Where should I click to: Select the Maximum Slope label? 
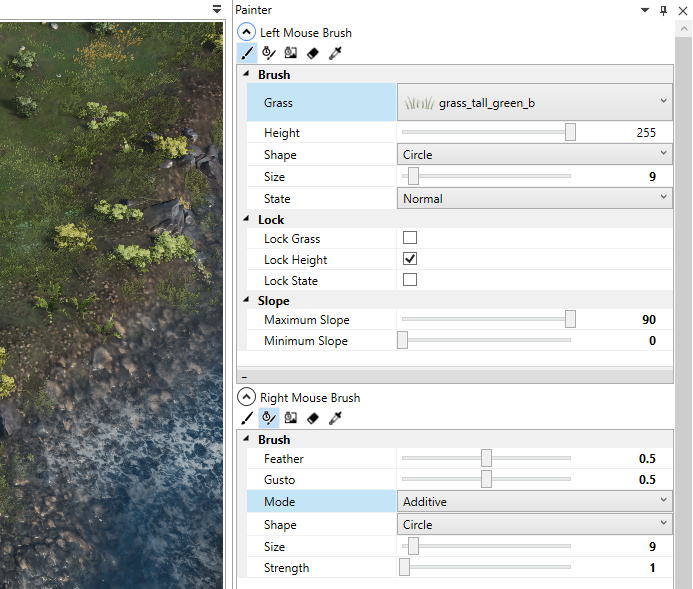[x=307, y=320]
